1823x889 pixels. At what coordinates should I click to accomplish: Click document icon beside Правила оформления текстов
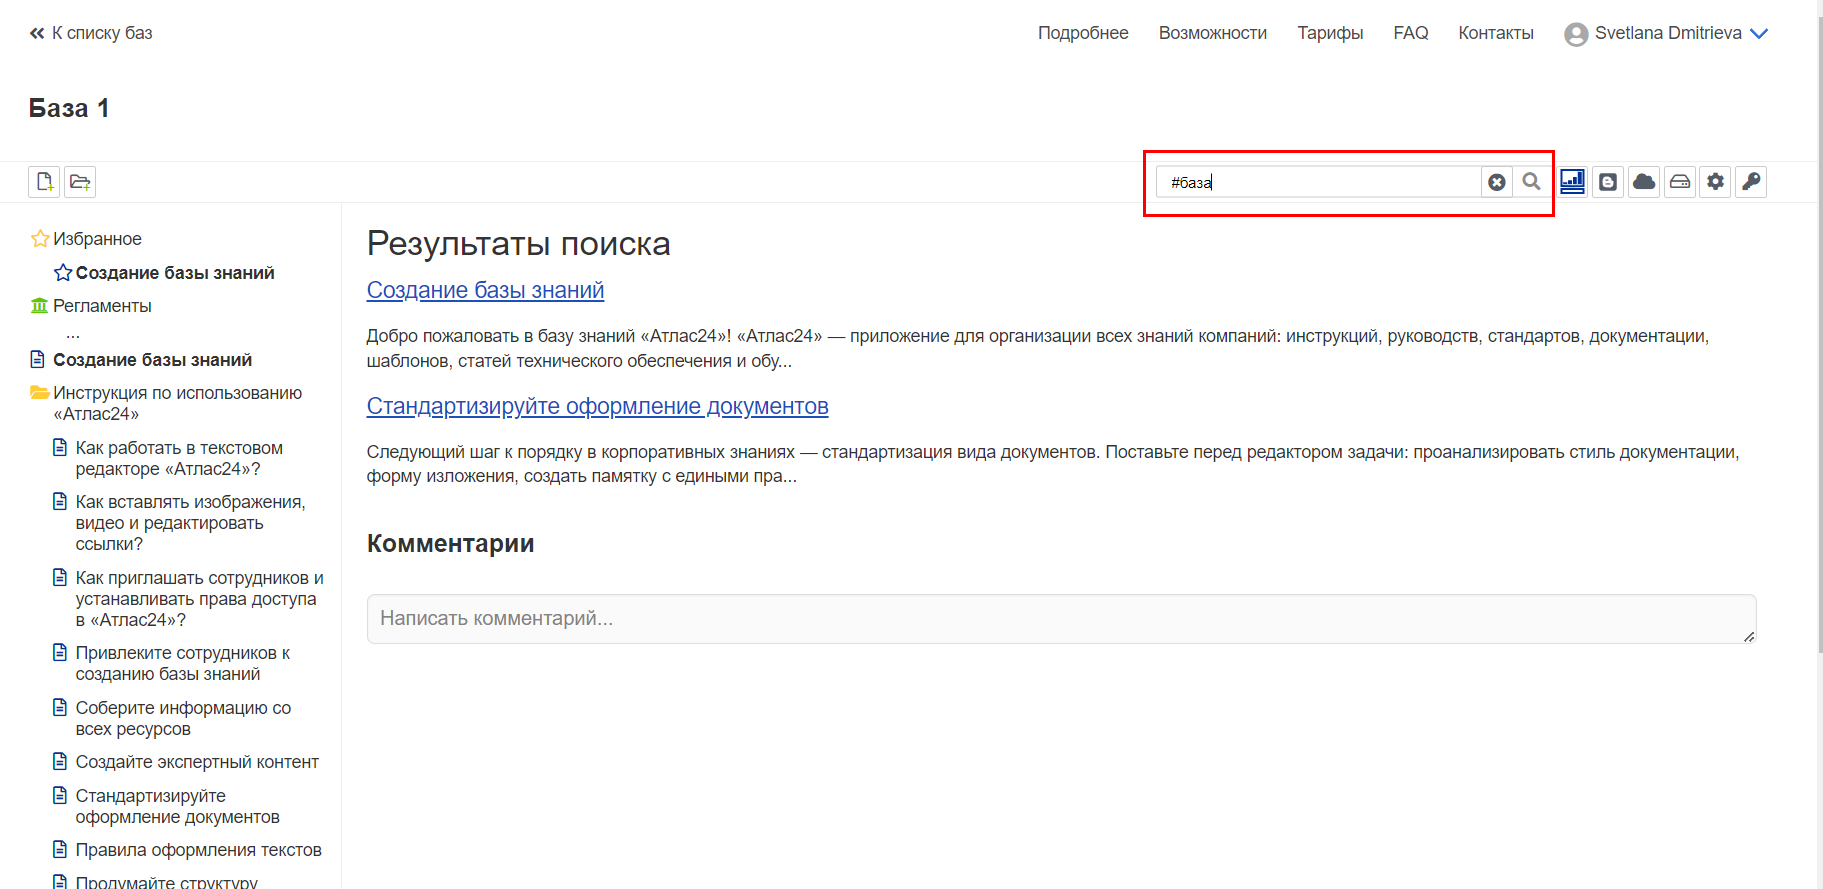click(60, 849)
